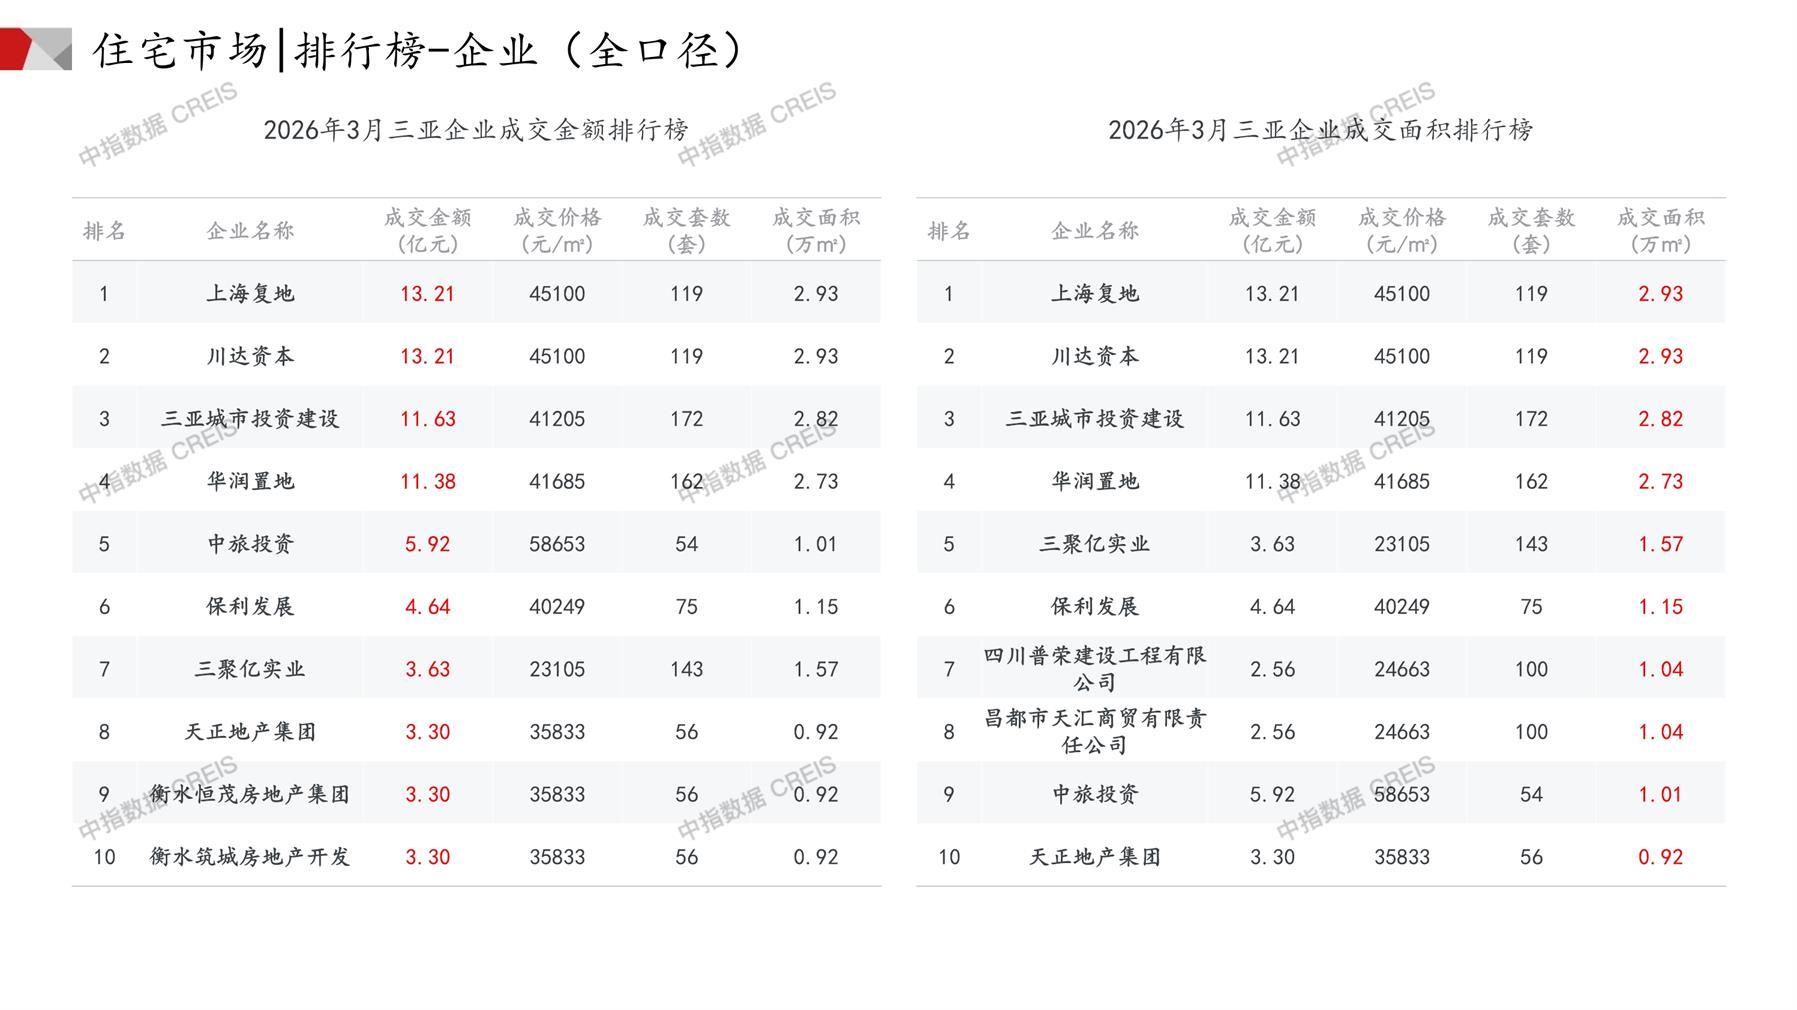
Task: Click 中旅投资 in the amount ranking table
Action: (250, 544)
